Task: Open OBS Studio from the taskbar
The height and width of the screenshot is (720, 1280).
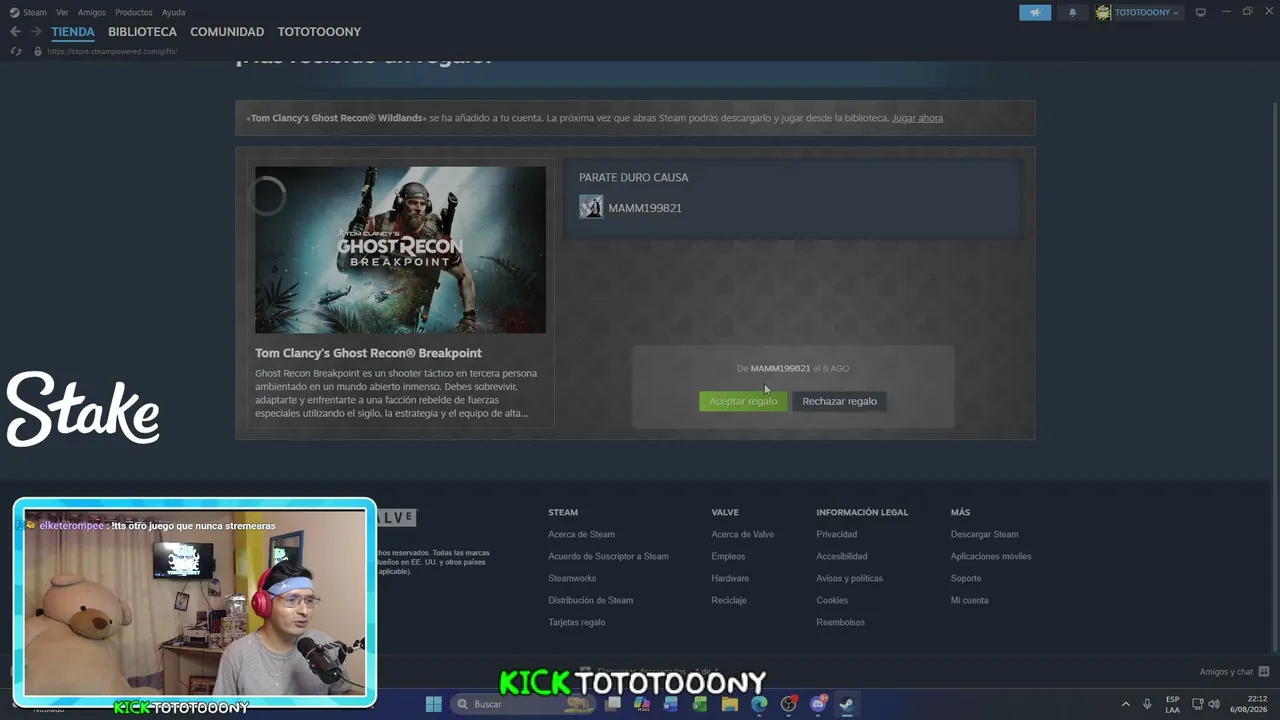Action: pos(788,704)
